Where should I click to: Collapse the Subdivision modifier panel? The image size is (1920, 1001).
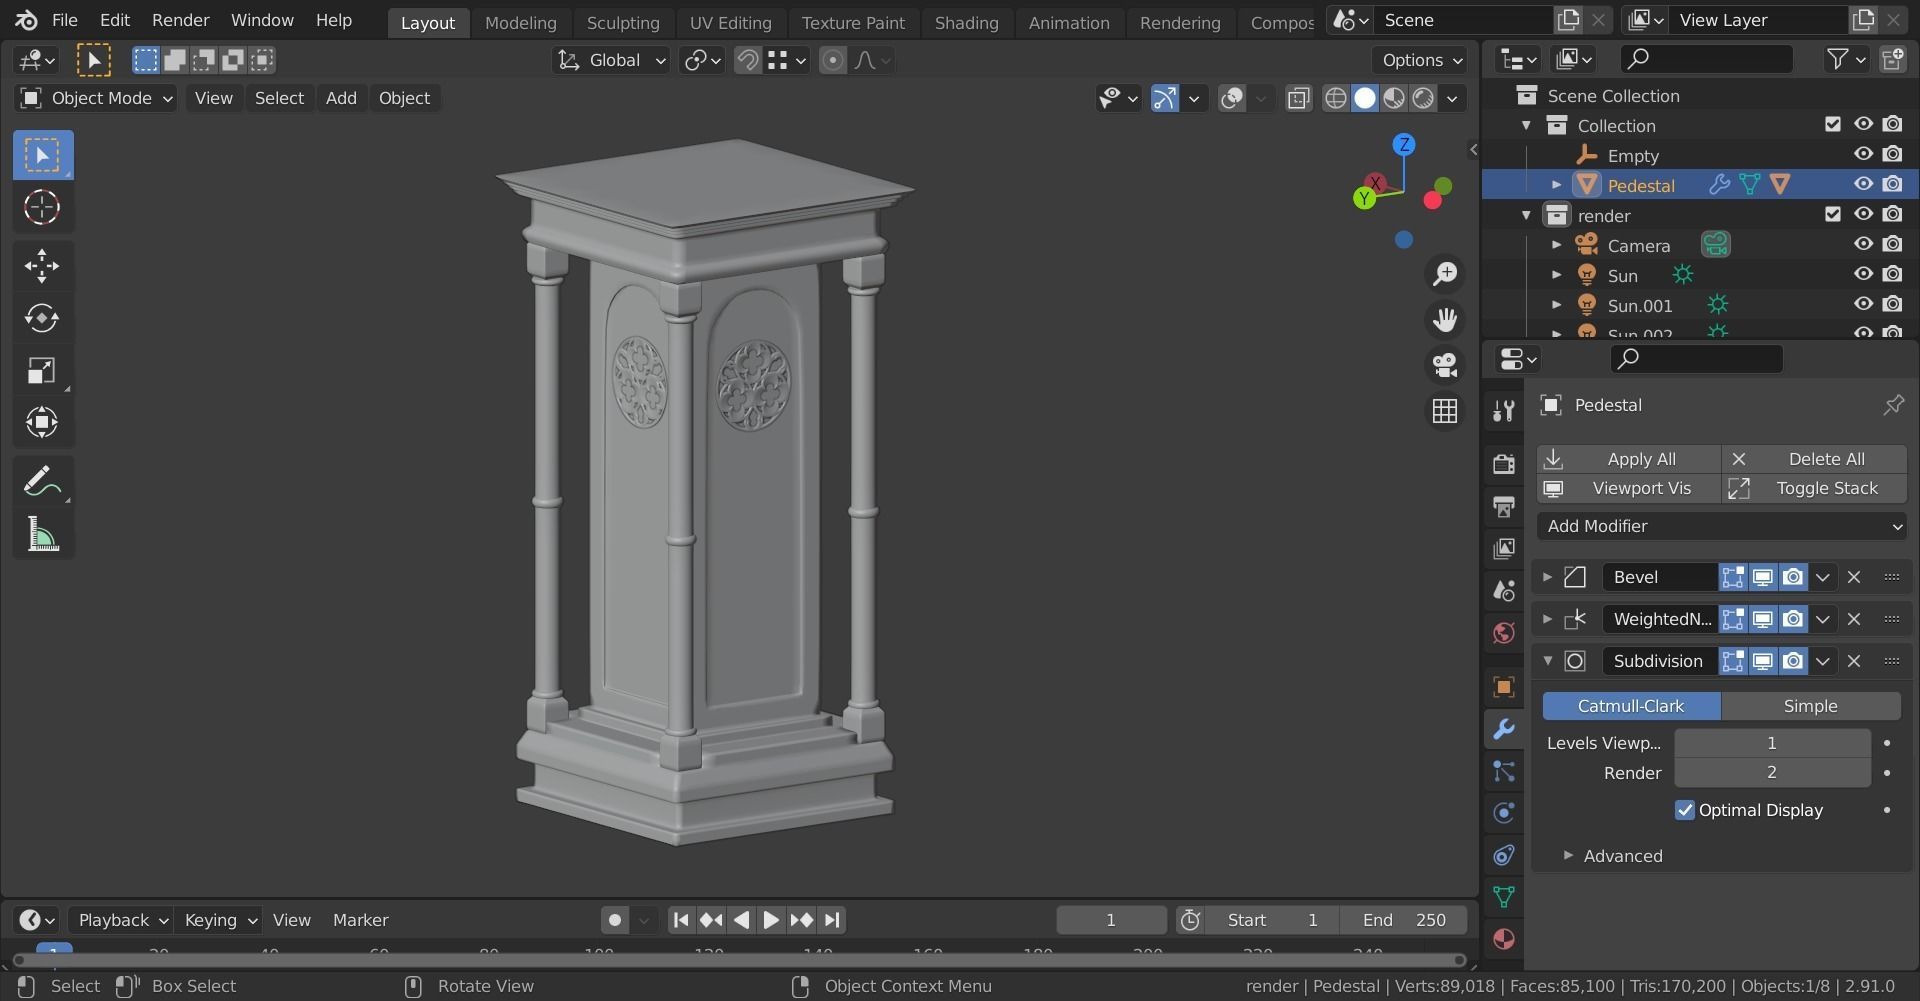pos(1547,661)
